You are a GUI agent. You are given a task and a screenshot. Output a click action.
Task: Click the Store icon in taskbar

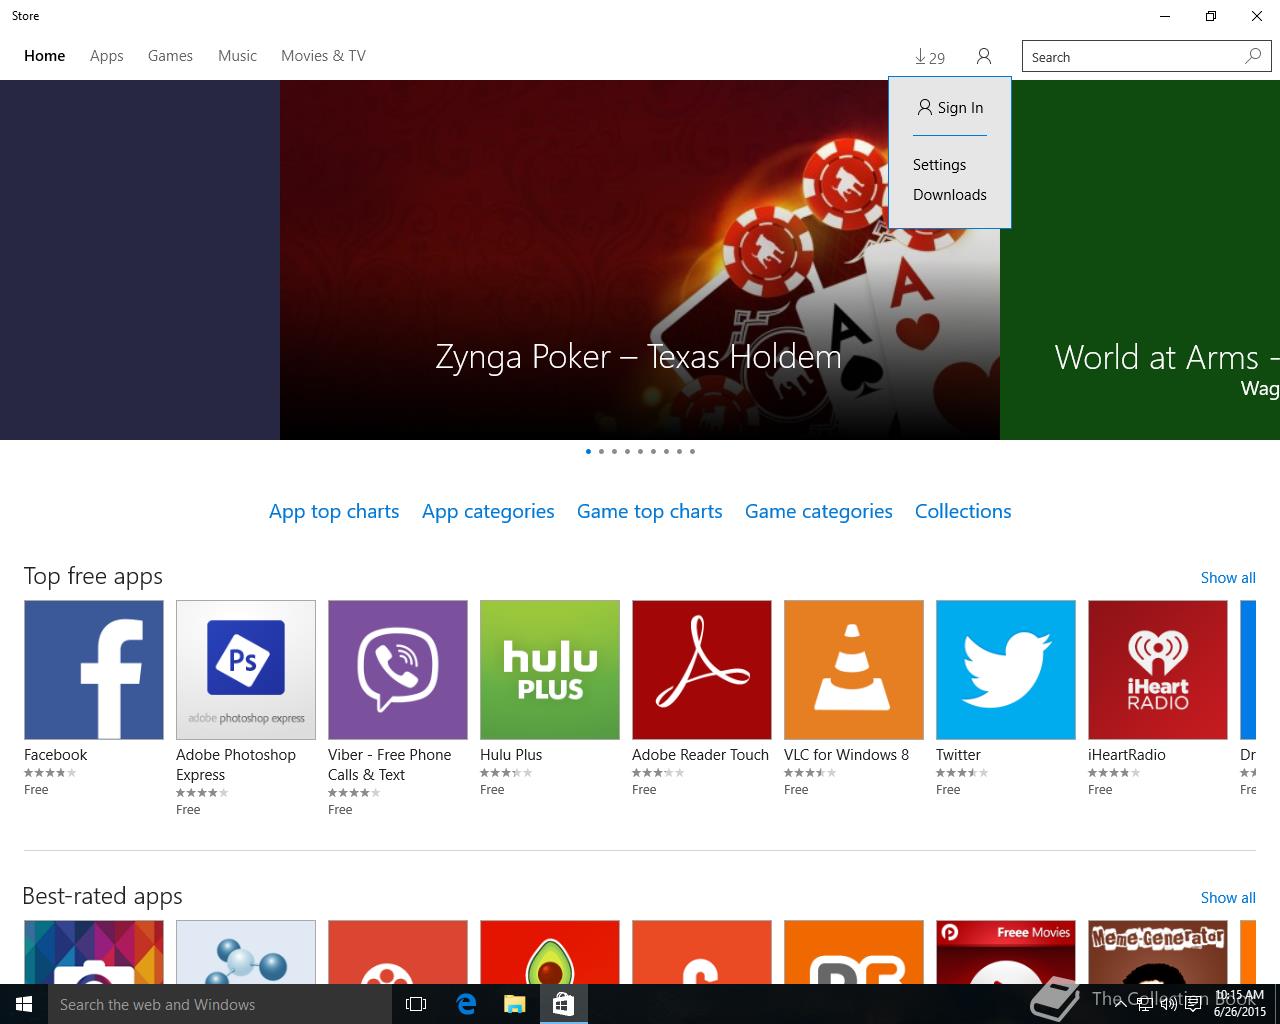pyautogui.click(x=563, y=1004)
